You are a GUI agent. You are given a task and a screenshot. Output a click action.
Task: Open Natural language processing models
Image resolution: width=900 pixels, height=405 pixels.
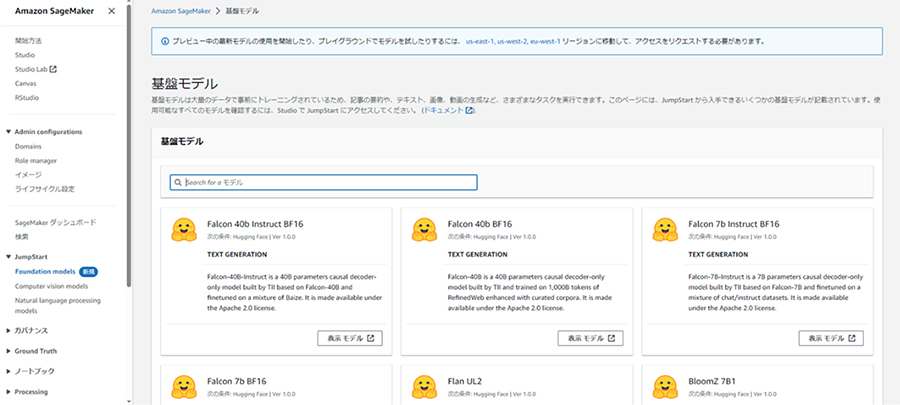pos(57,305)
